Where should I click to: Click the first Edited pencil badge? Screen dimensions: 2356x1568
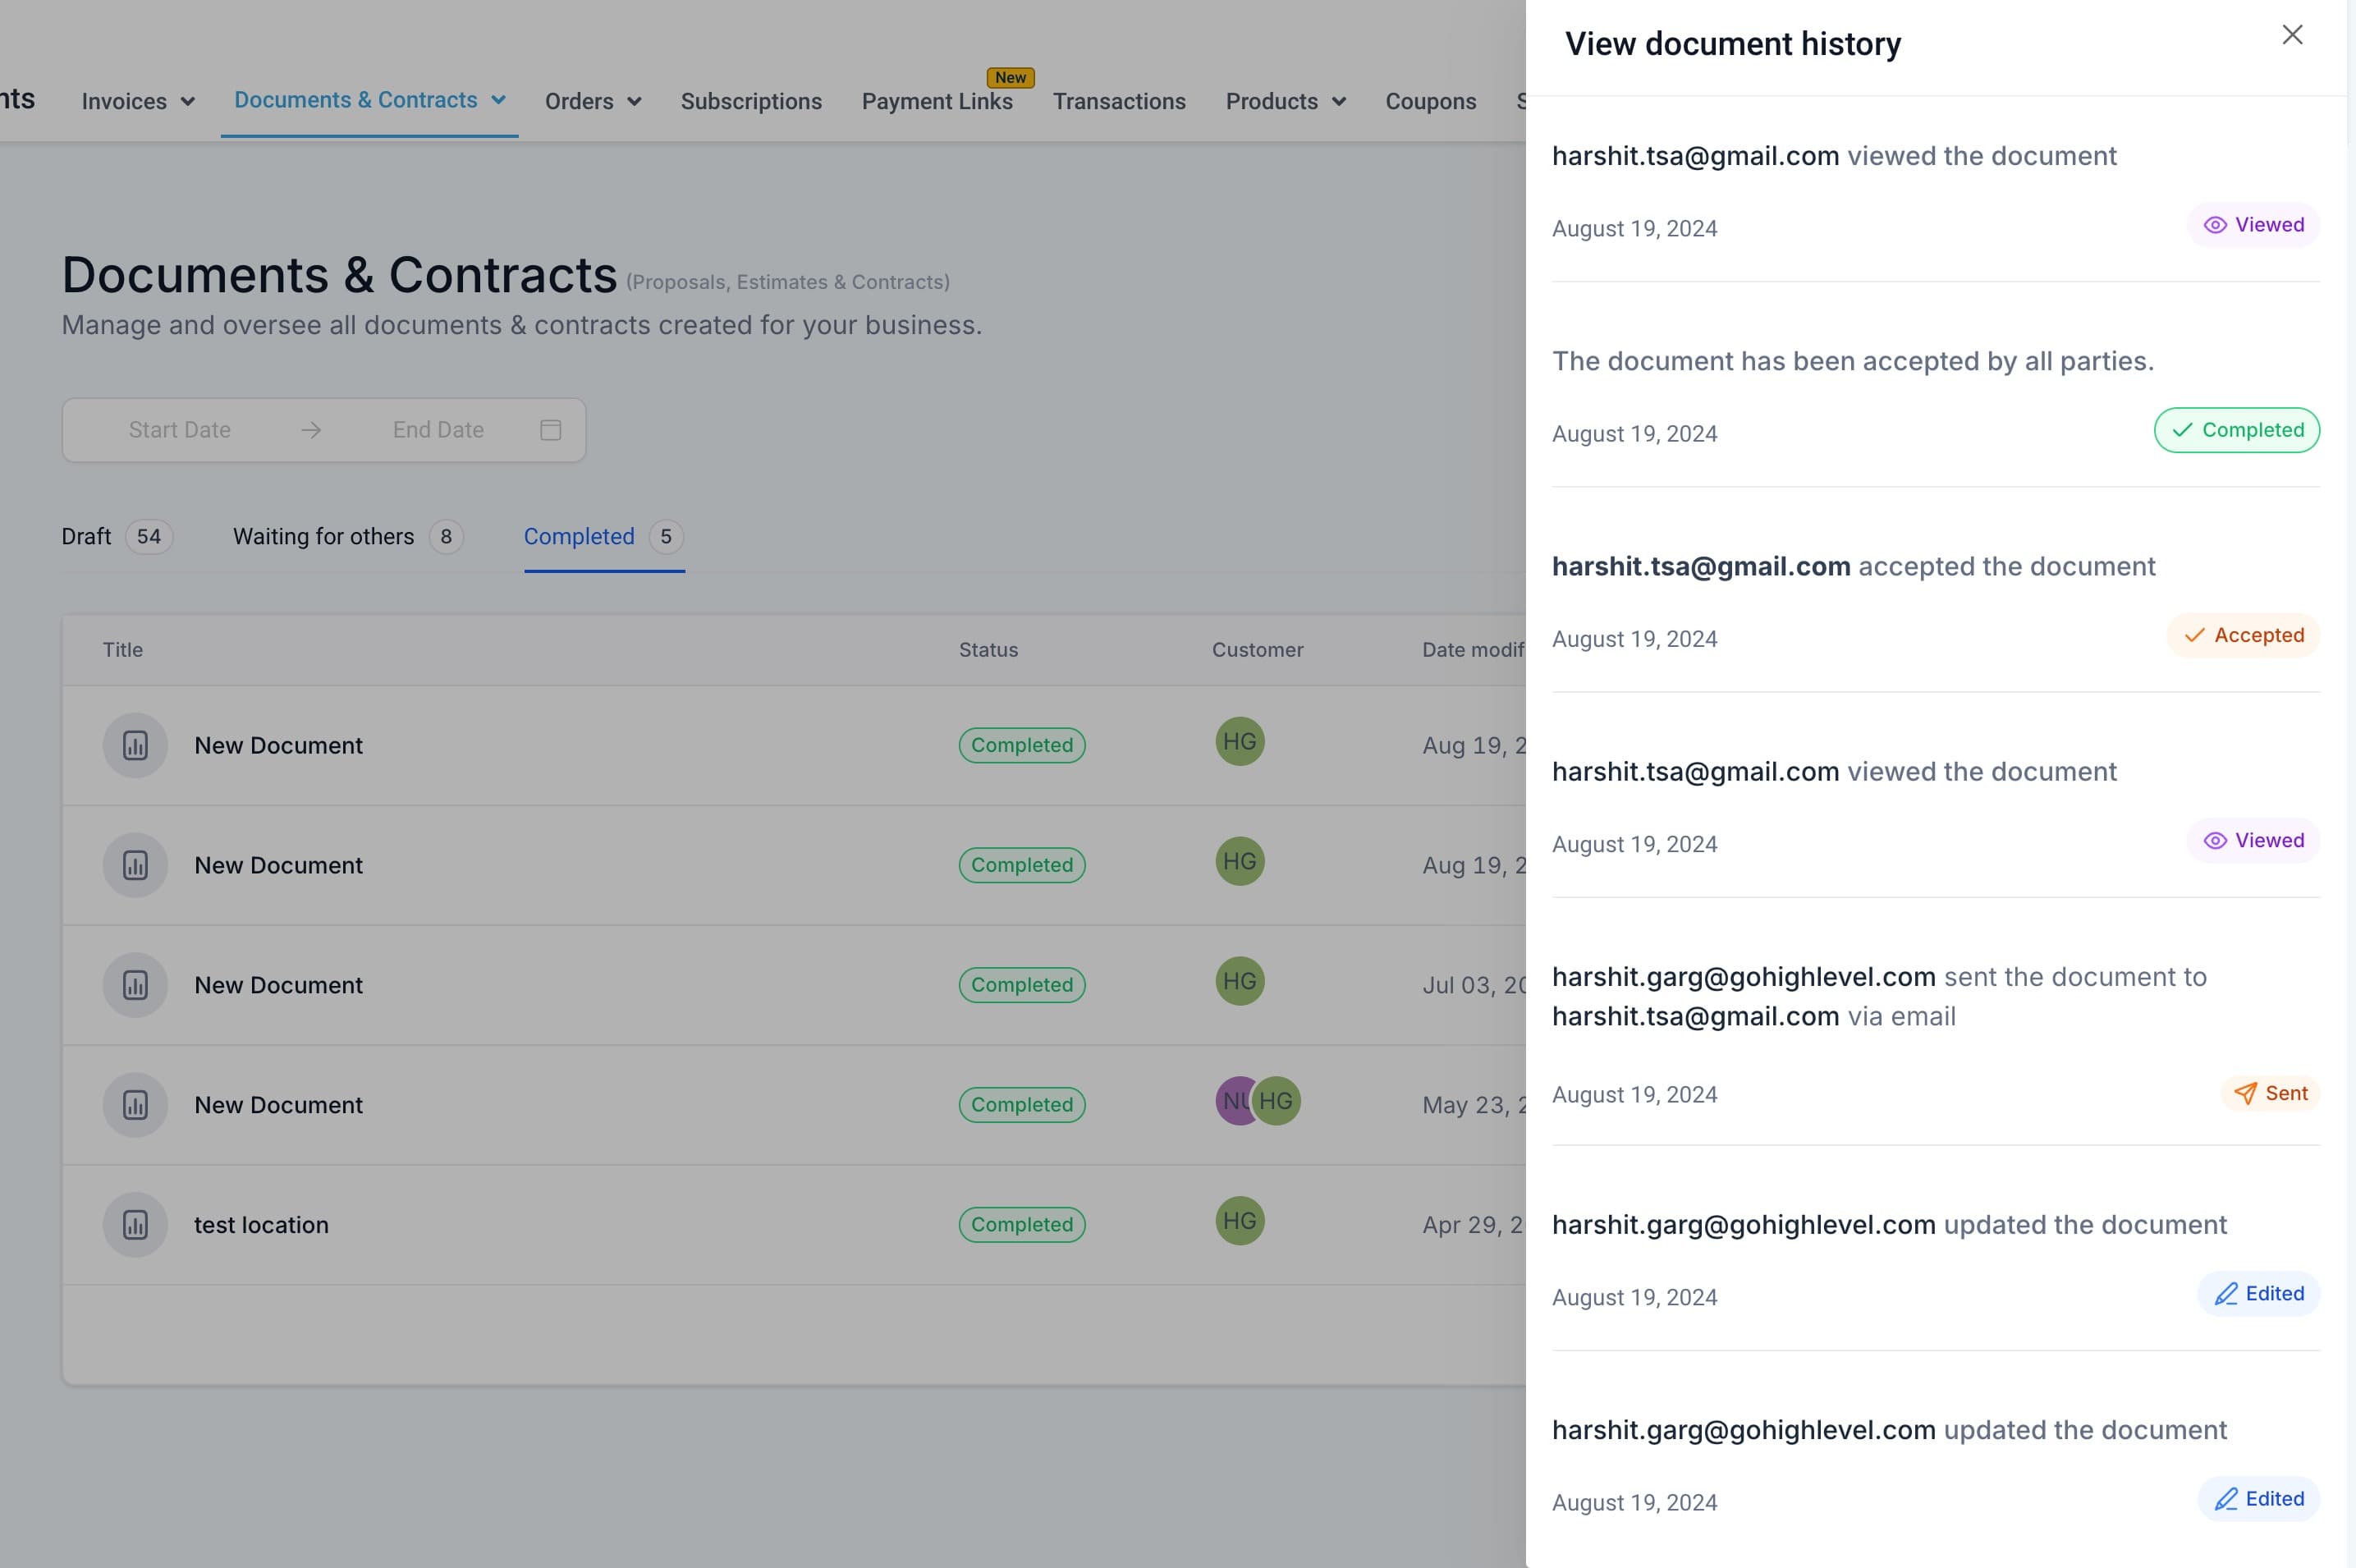coord(2258,1293)
